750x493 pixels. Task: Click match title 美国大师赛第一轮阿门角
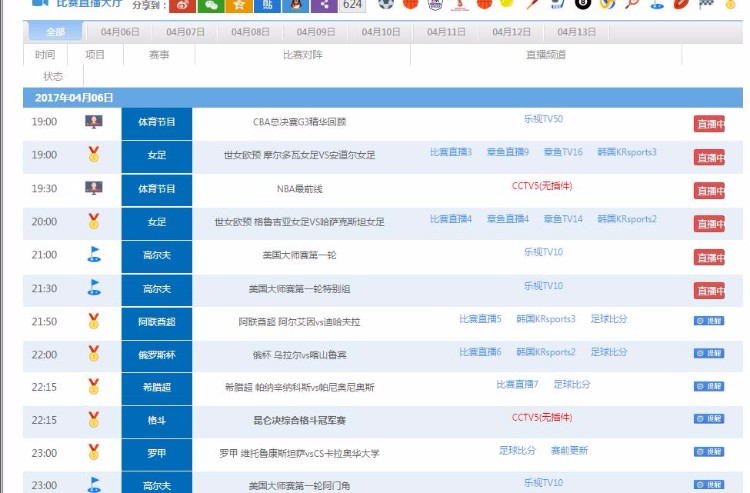[299, 486]
